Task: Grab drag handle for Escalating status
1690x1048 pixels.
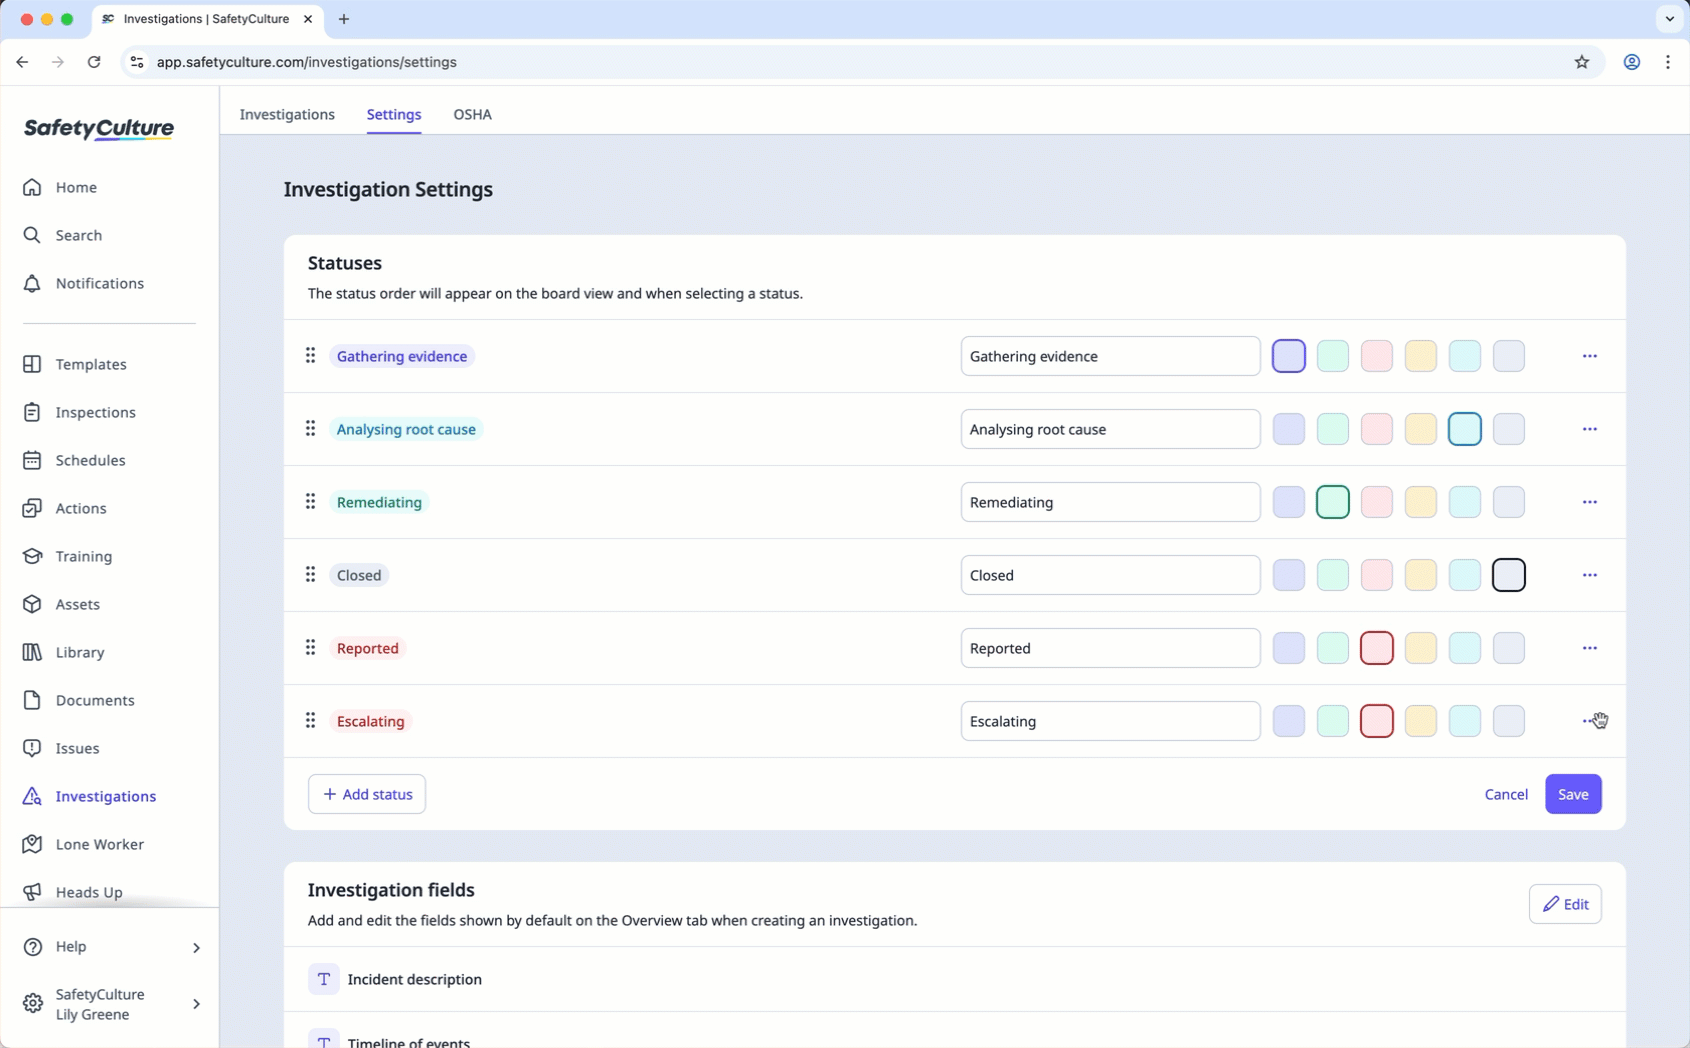Action: [x=310, y=720]
